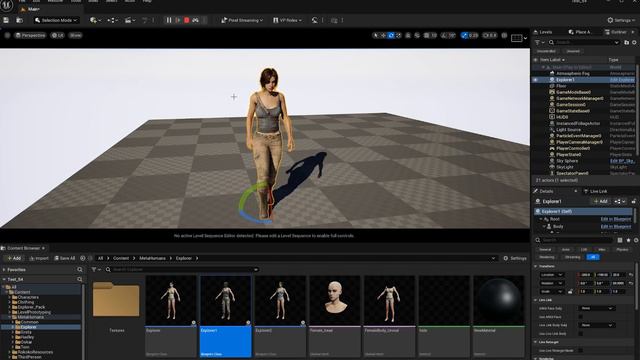640x360 pixels.
Task: Switch to the Place Actors tab
Action: 580,32
